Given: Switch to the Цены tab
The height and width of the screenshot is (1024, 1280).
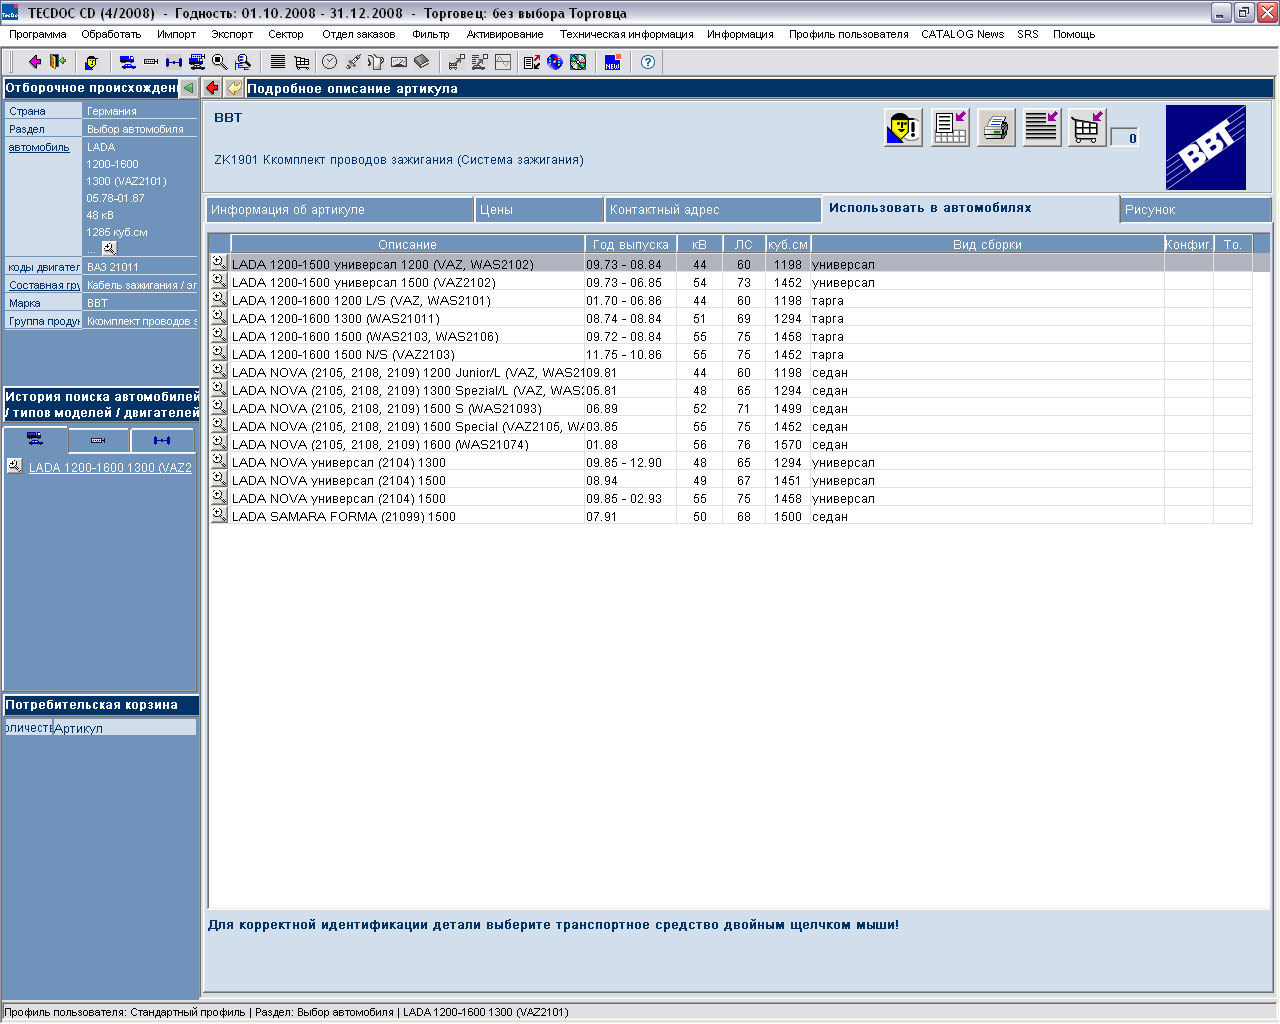Looking at the screenshot, I should [539, 210].
